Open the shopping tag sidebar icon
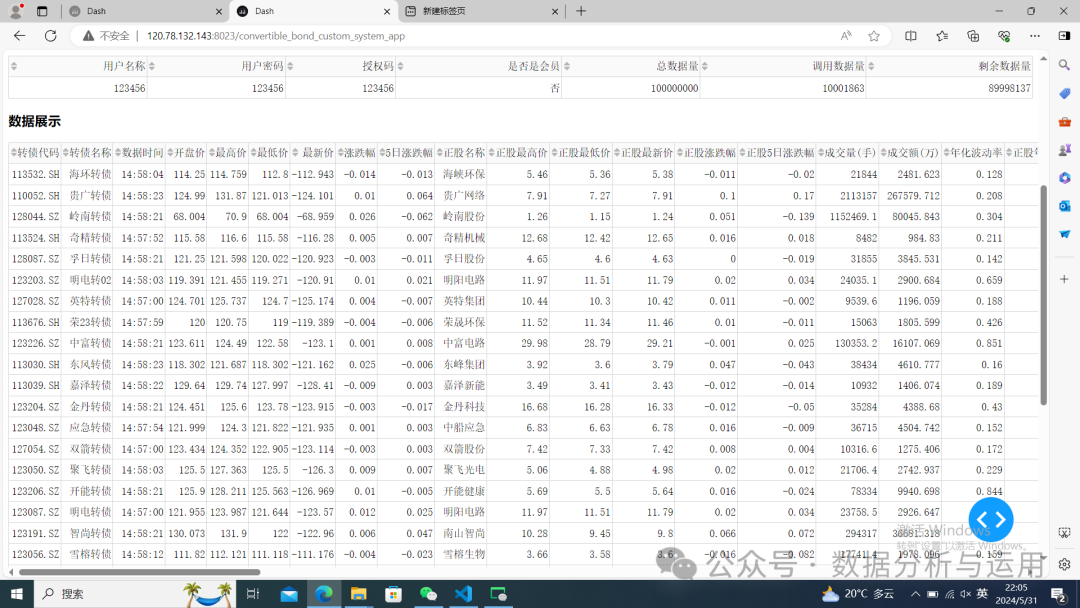 pos(1064,94)
